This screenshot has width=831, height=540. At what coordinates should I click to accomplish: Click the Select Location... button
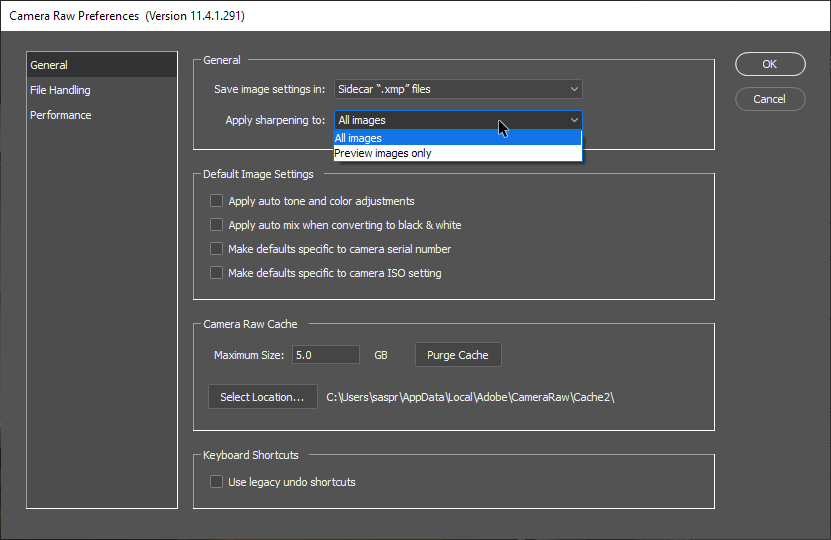point(262,397)
